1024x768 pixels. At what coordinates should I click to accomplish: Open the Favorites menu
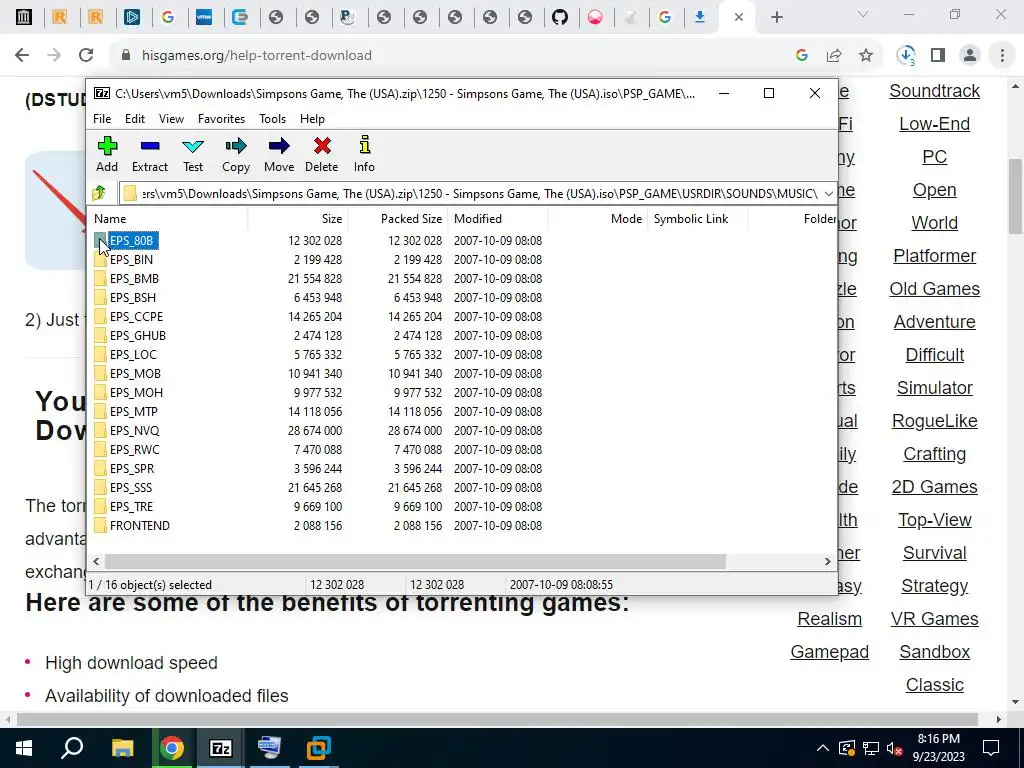coord(221,119)
